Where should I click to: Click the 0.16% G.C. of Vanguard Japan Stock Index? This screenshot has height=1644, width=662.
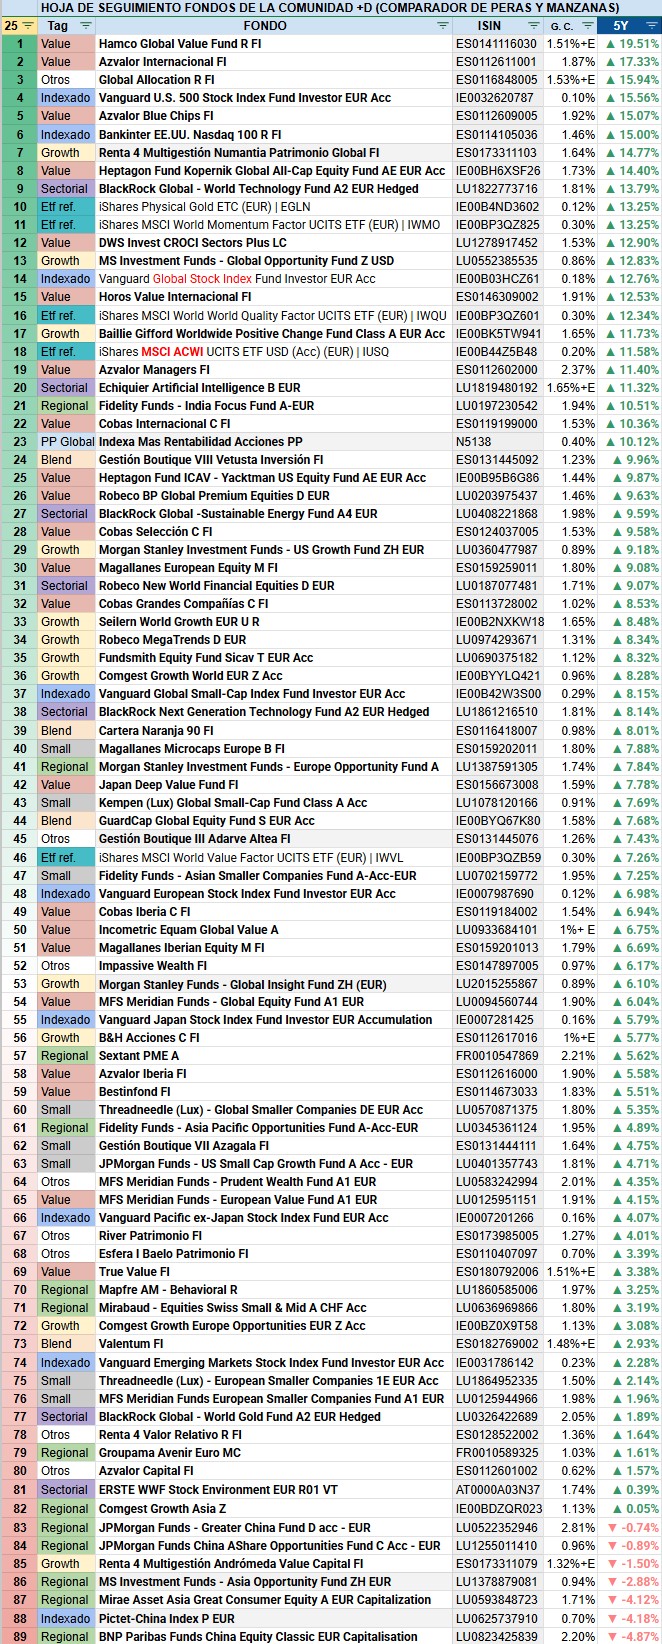tap(571, 1020)
